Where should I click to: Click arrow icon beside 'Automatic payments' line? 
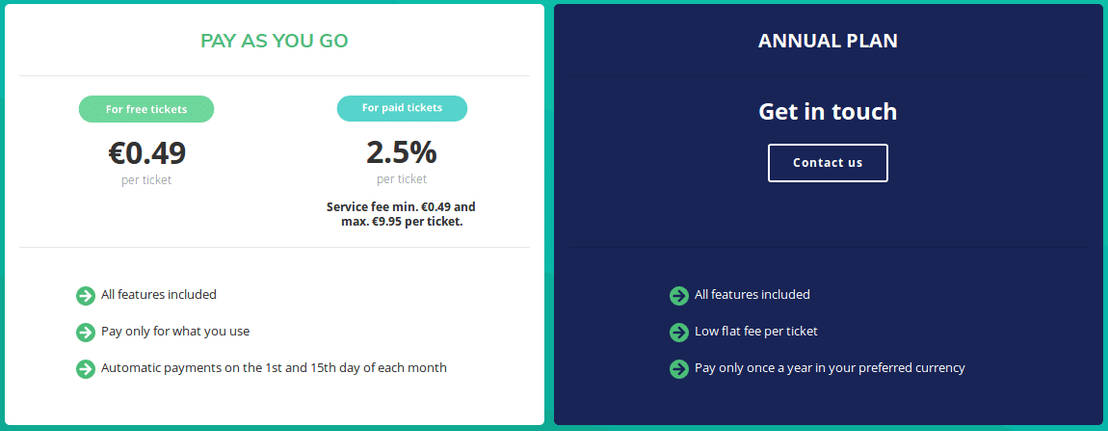(x=86, y=368)
